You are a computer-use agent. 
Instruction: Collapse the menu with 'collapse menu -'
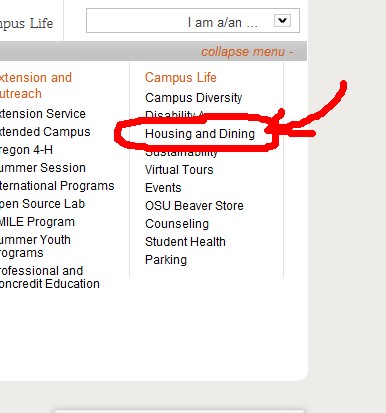(x=247, y=52)
